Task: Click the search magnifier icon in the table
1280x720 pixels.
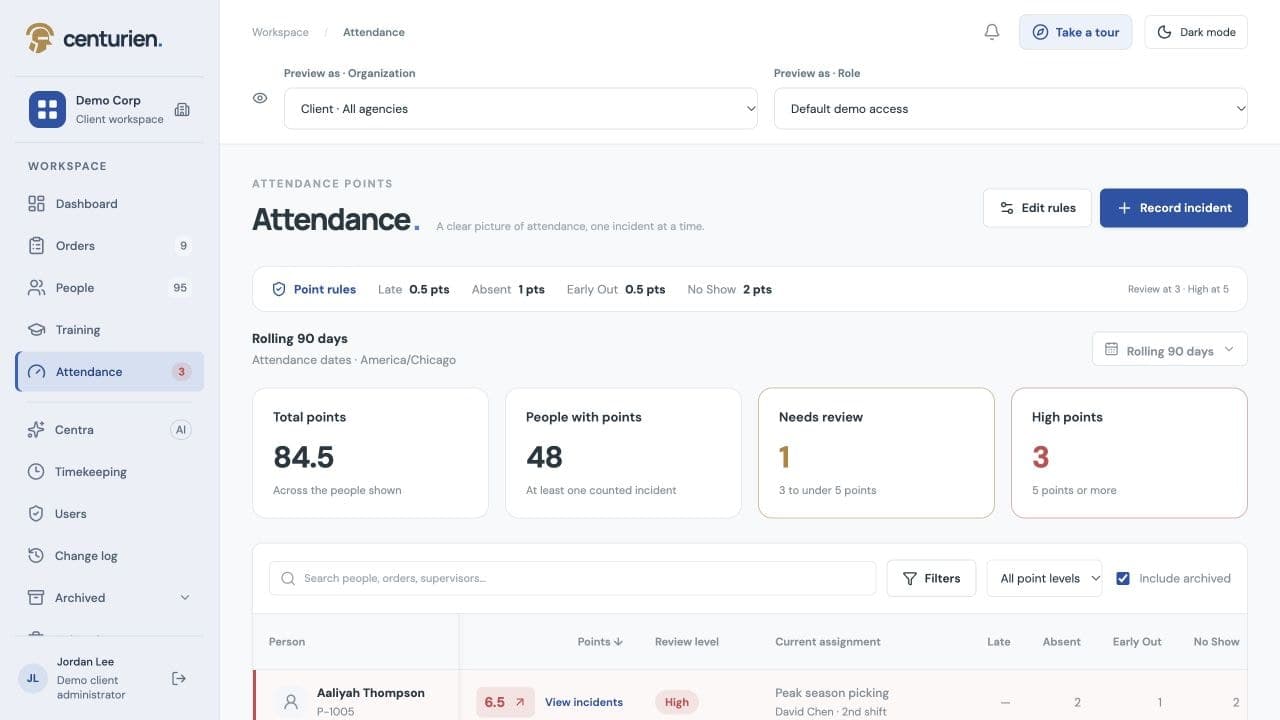Action: click(x=288, y=578)
